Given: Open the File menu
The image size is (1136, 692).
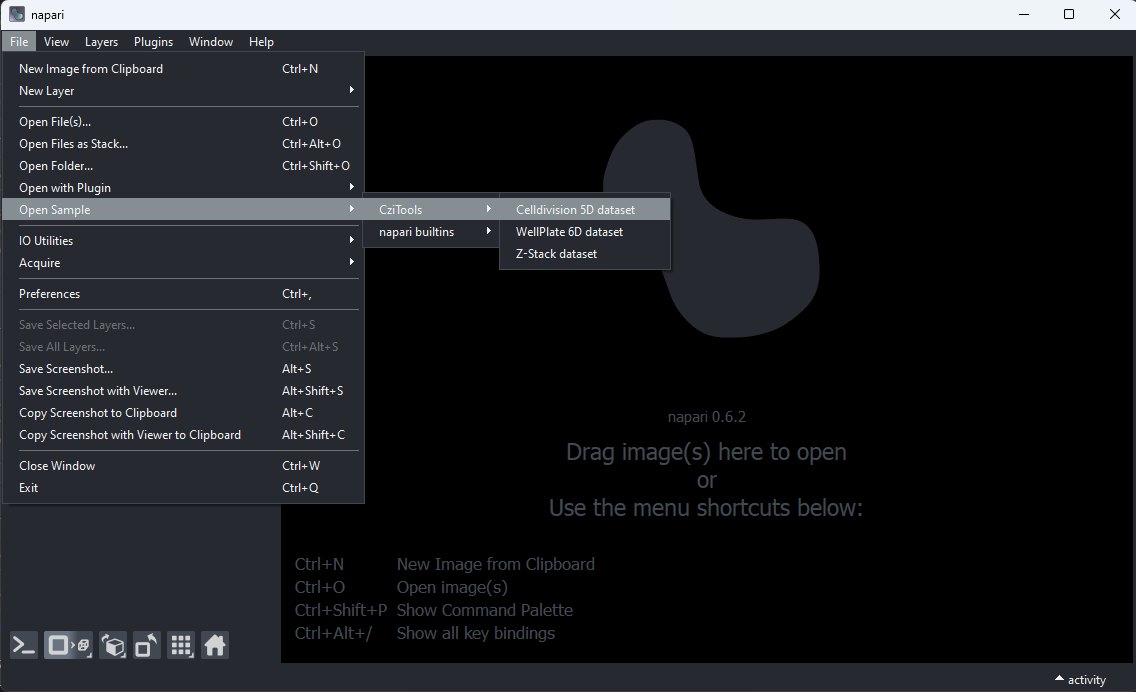Looking at the screenshot, I should 19,42.
